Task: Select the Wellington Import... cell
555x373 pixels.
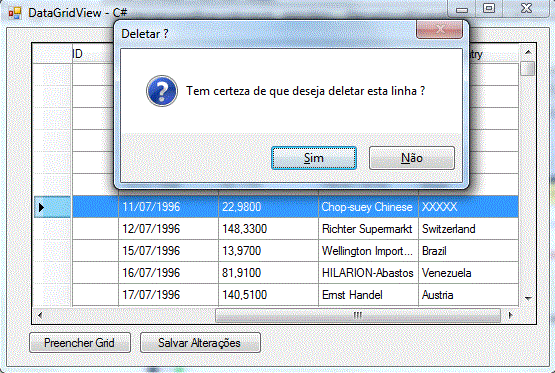Action: 368,251
